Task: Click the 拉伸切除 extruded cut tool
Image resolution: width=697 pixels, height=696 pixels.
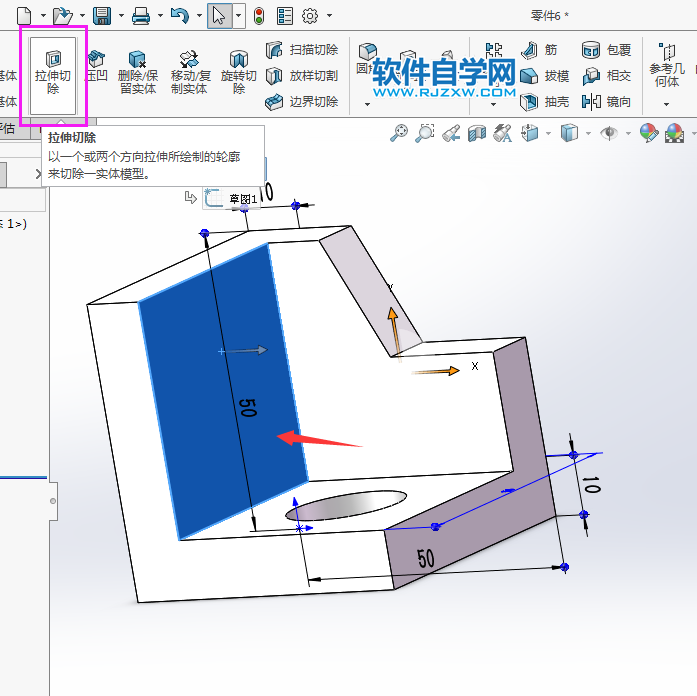Action: 53,74
